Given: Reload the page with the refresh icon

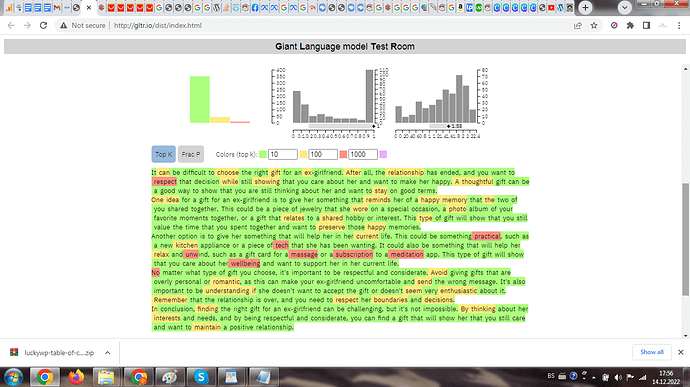Looking at the screenshot, I should 43,26.
